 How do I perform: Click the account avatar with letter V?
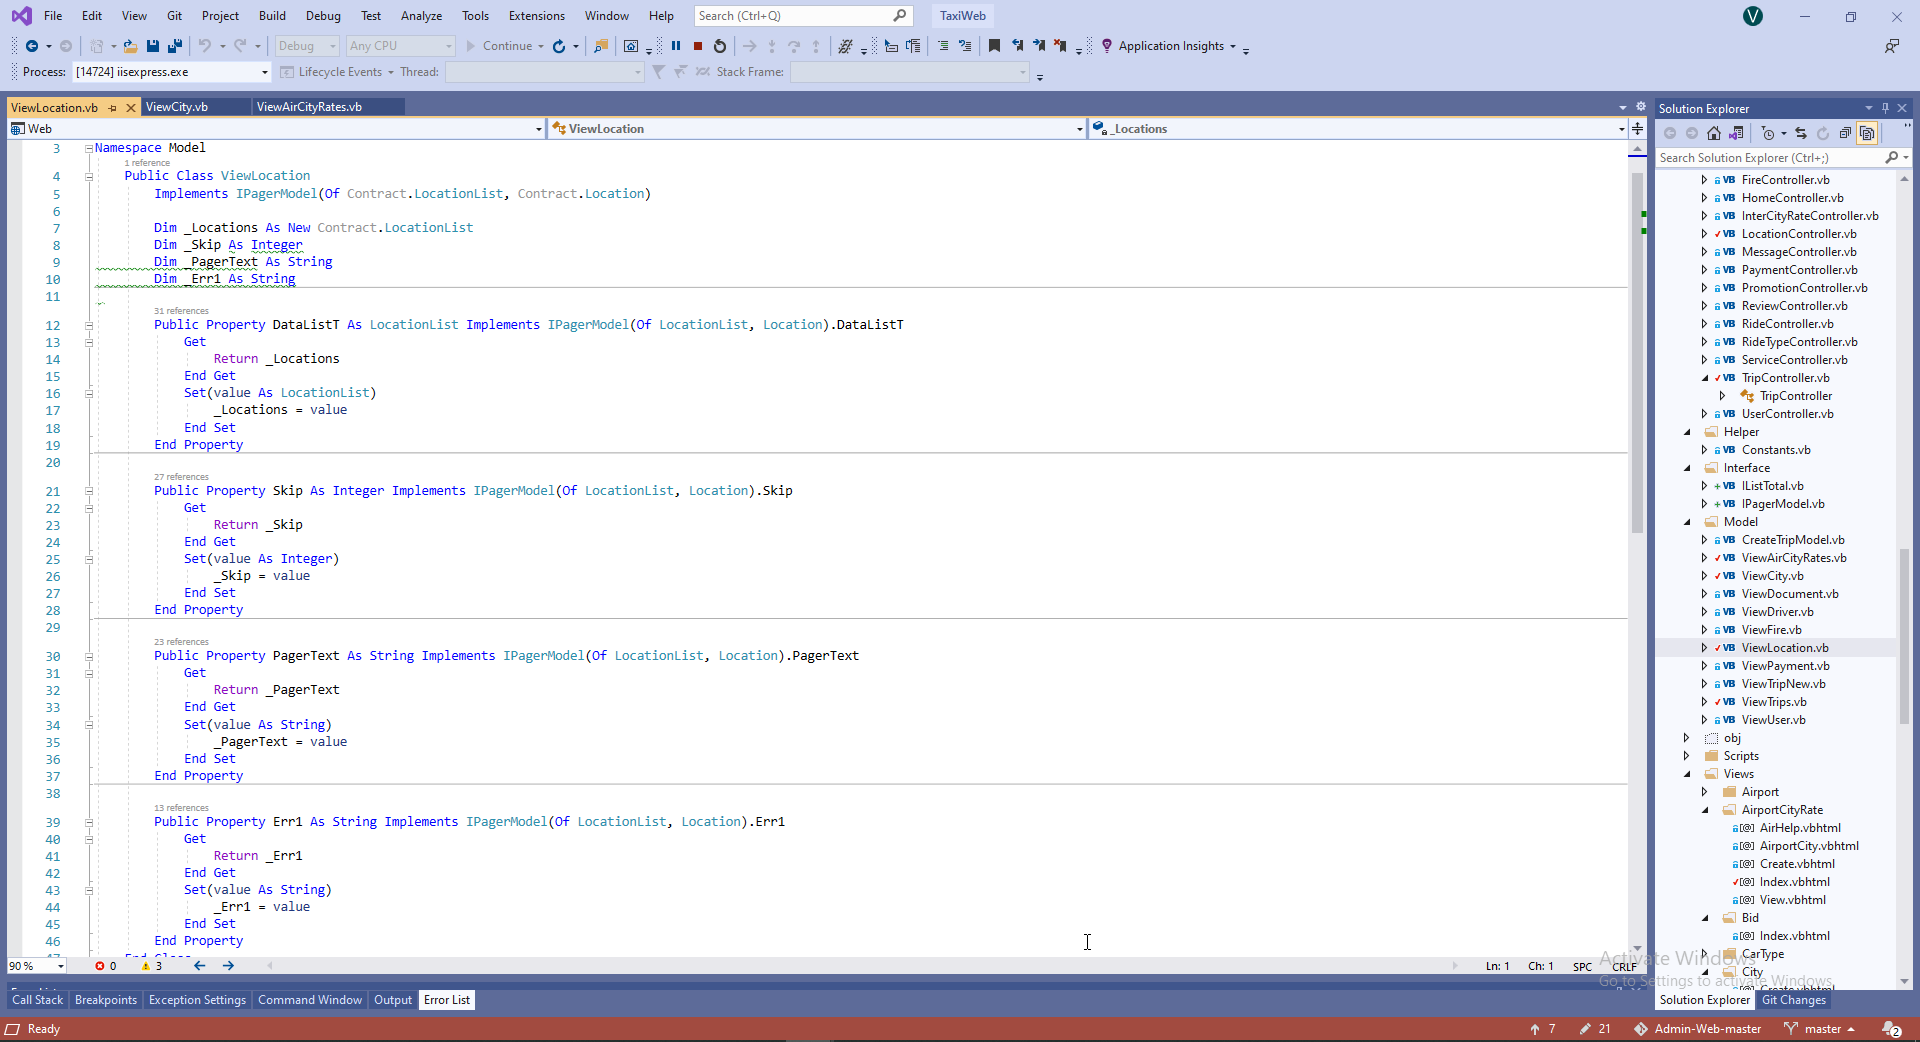(1753, 16)
